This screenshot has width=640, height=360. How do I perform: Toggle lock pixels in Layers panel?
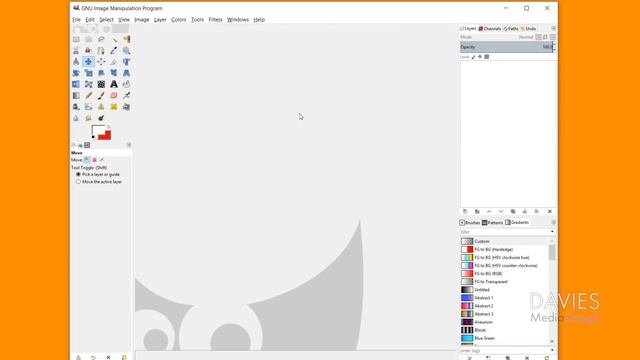click(473, 57)
